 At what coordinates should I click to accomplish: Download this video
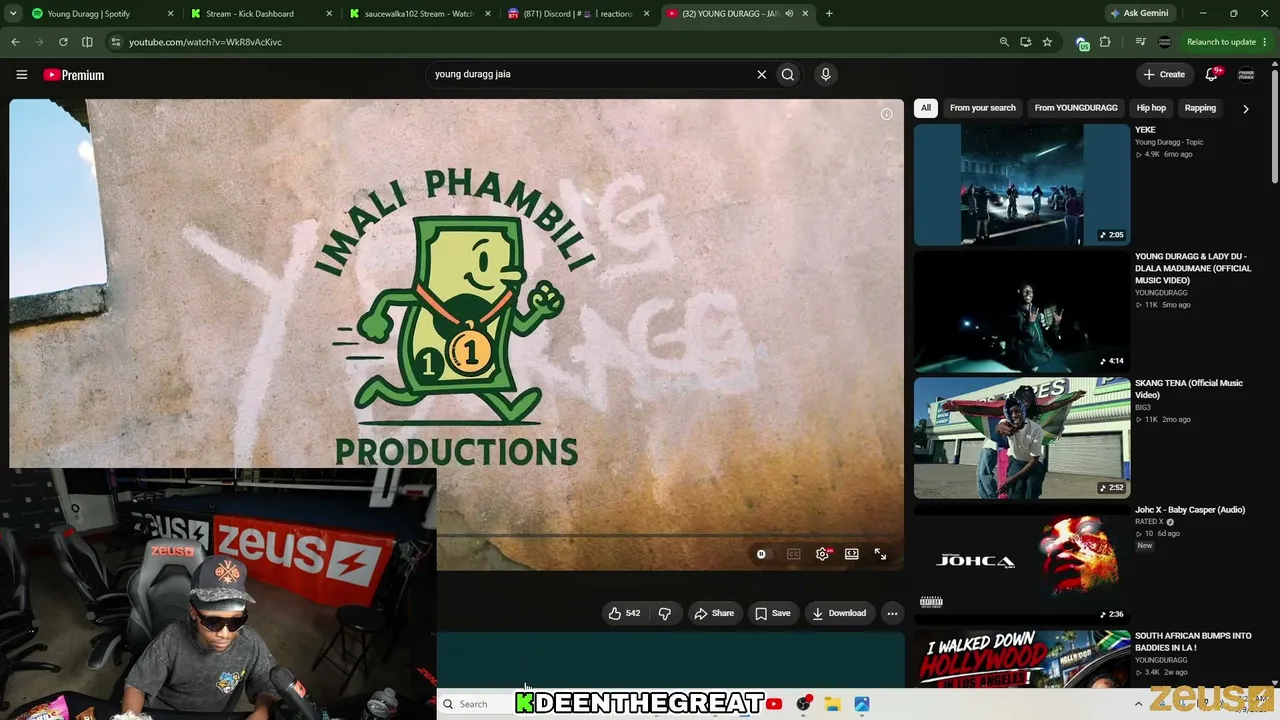pos(839,613)
